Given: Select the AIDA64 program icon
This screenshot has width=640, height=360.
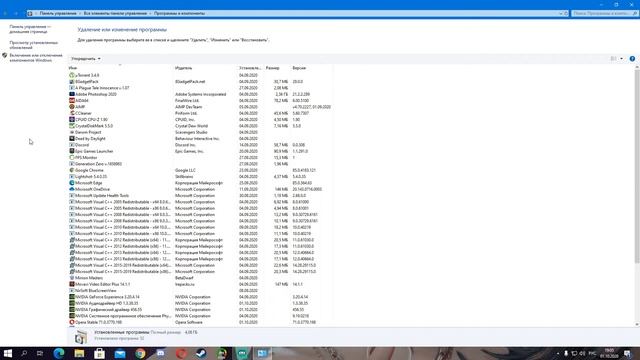Looking at the screenshot, I should (x=72, y=100).
